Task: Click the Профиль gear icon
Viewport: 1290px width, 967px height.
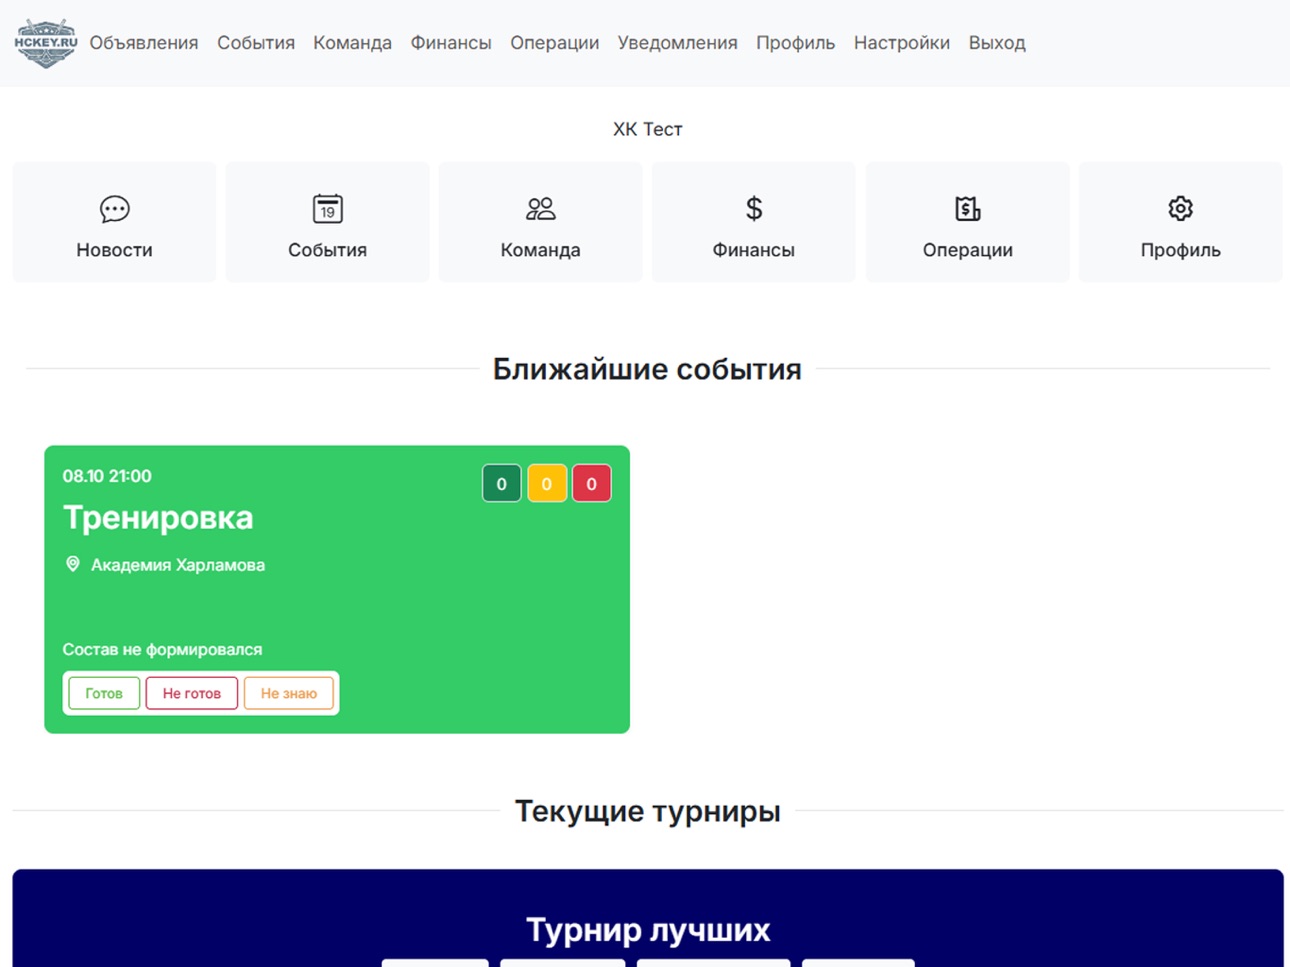Action: click(x=1180, y=209)
